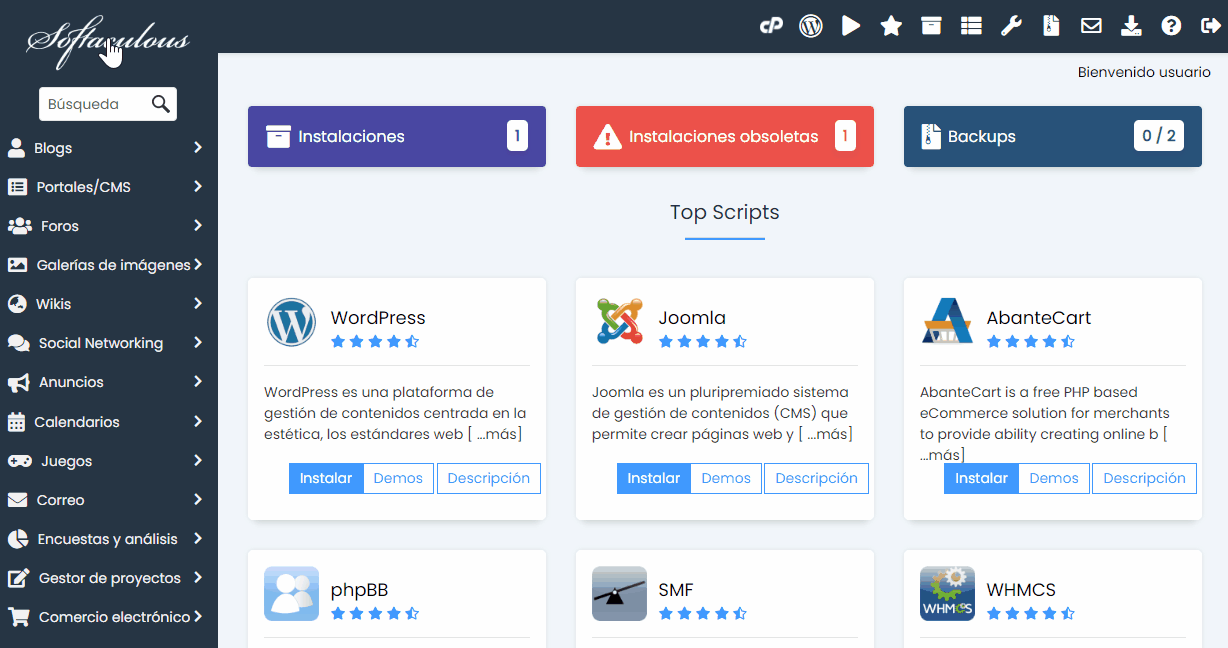The width and height of the screenshot is (1228, 648).
Task: Expand the Galerías de imágenes chevron
Action: [198, 265]
